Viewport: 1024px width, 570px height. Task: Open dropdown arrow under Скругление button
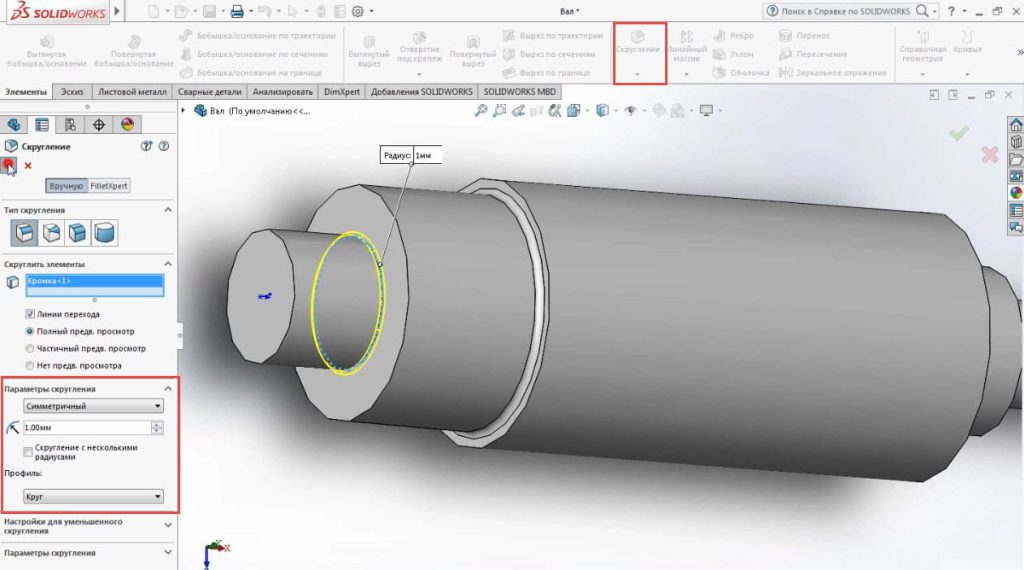pyautogui.click(x=638, y=74)
